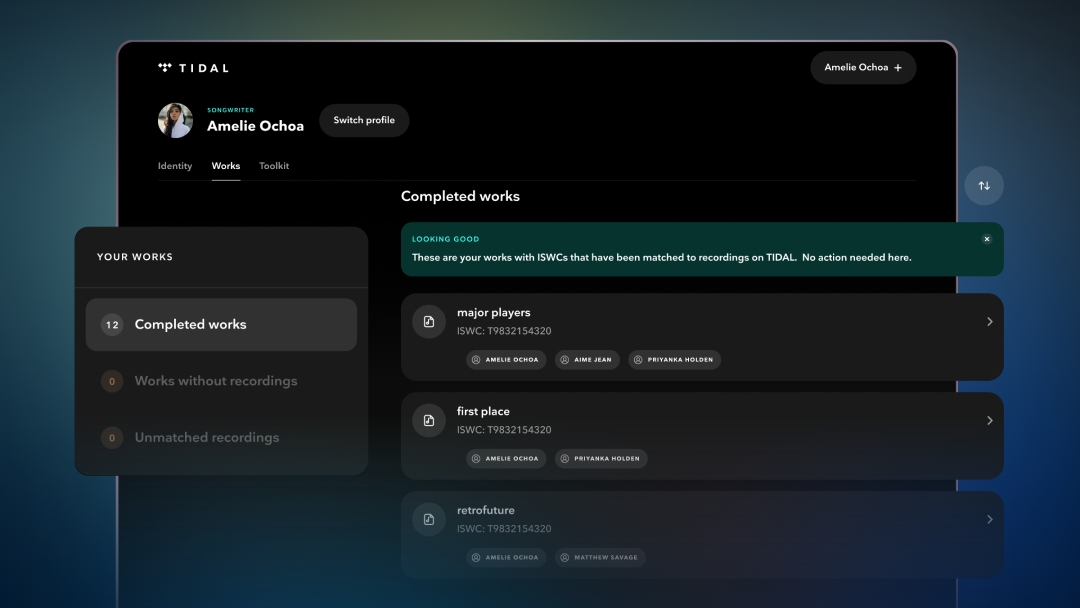Open the Toolkit tab

tap(274, 165)
